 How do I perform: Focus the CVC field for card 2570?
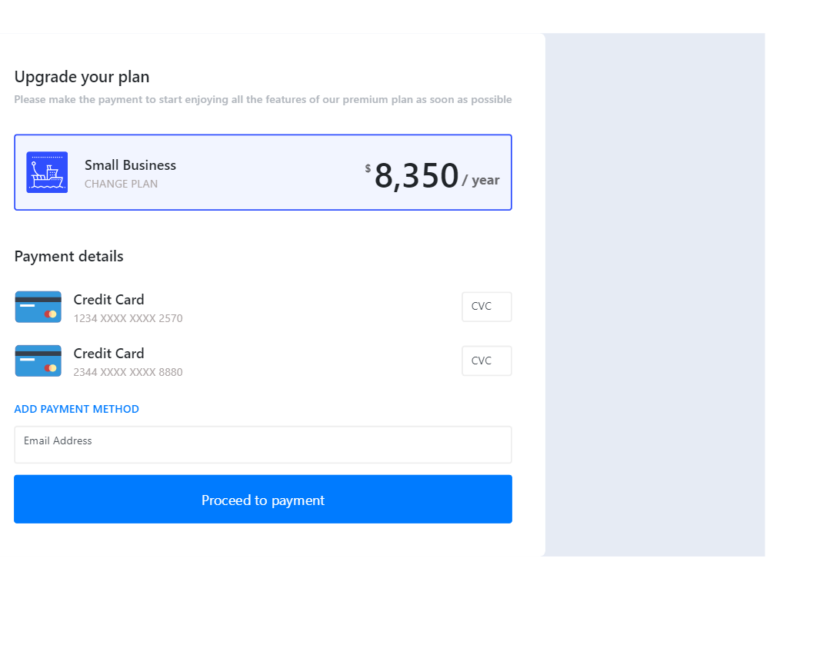(486, 307)
